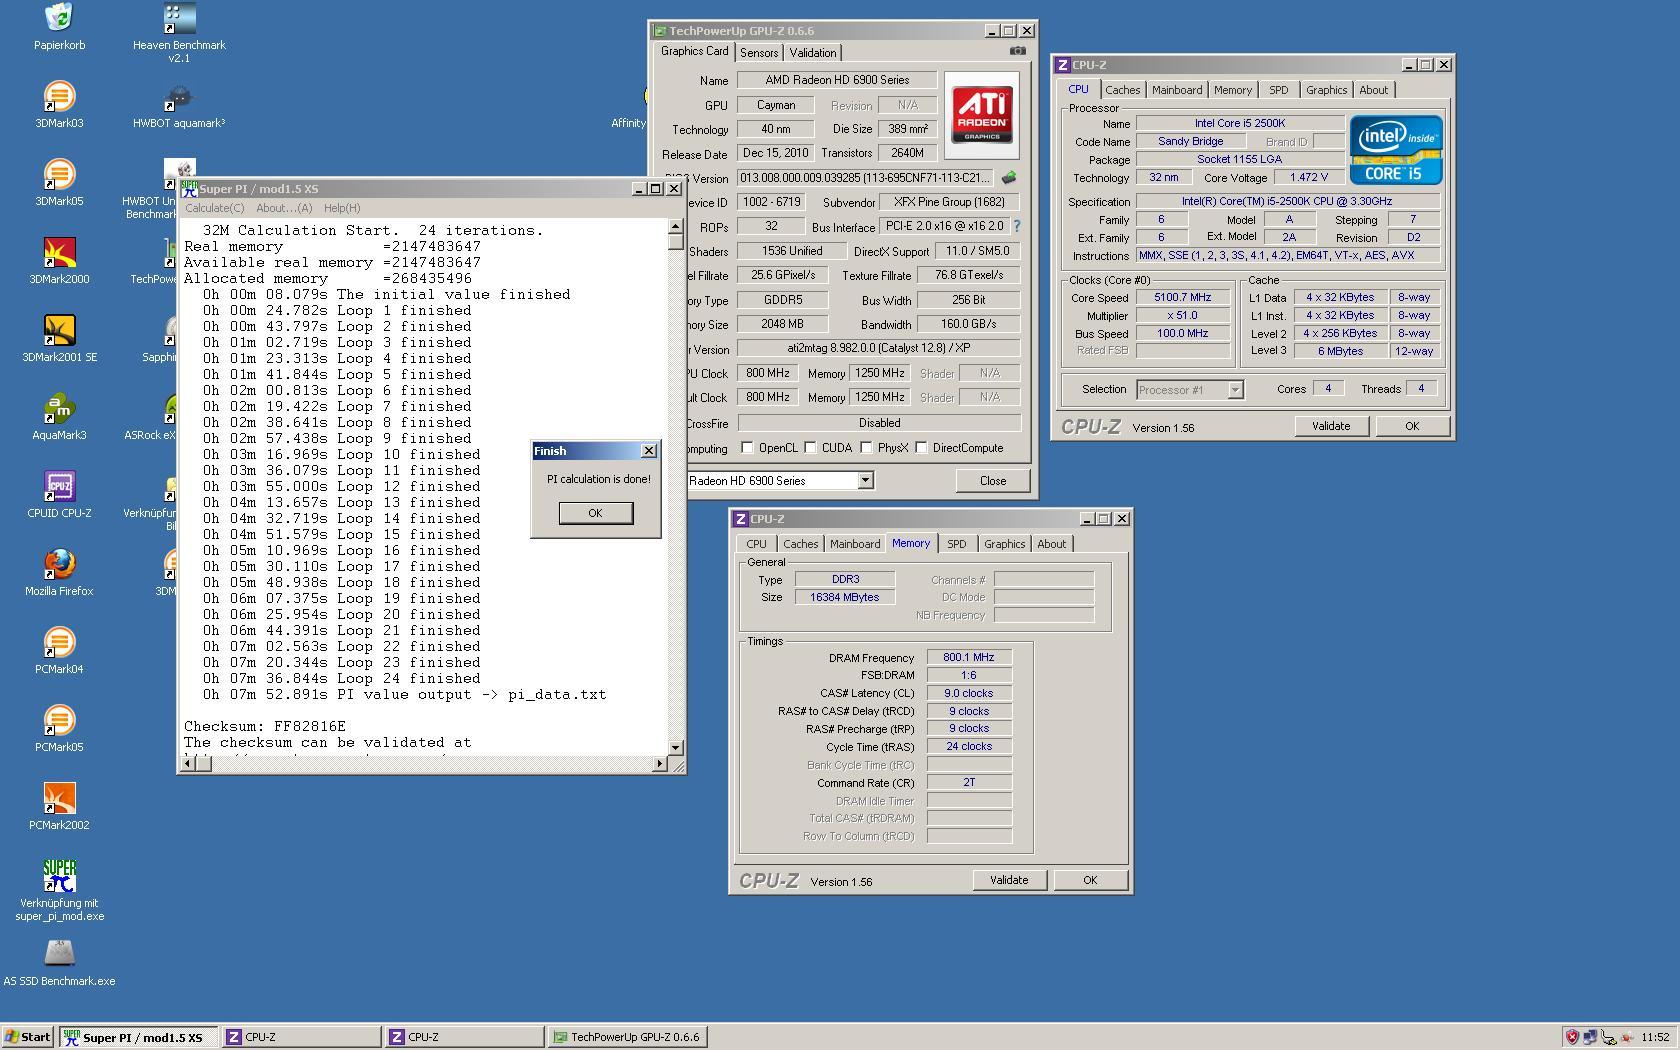Open 3DMark2001 SE desktop icon
Viewport: 1680px width, 1050px height.
click(x=59, y=330)
